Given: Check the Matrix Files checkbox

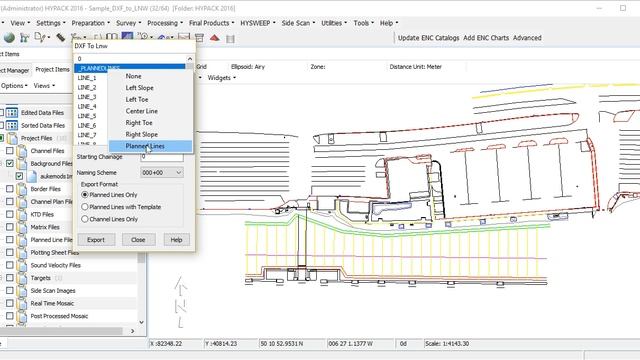Looking at the screenshot, I should pos(10,227).
